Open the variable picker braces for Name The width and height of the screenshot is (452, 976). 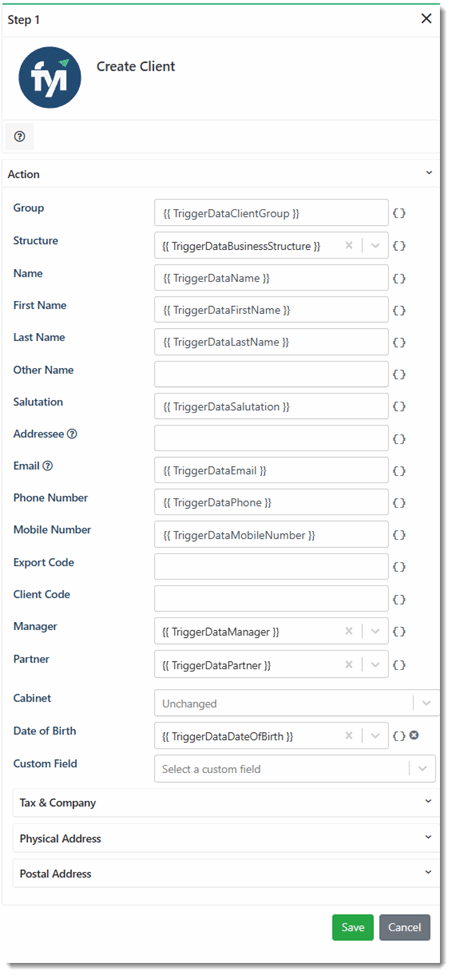[400, 278]
